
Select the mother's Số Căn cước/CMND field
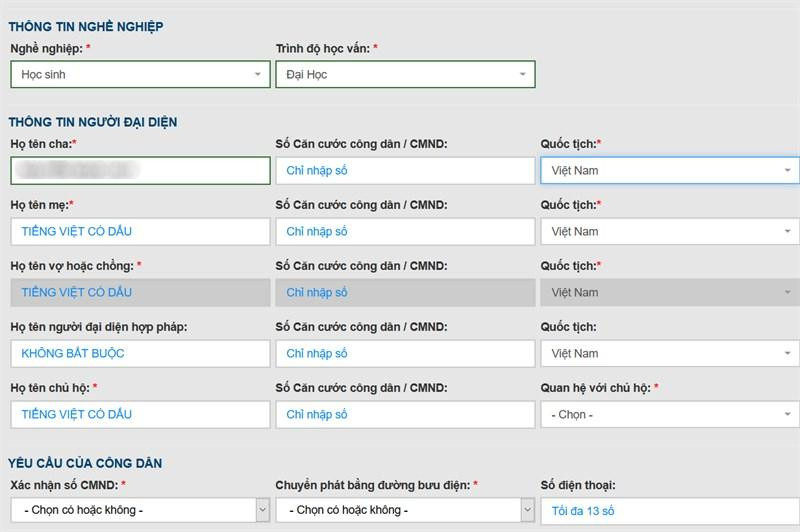[405, 231]
